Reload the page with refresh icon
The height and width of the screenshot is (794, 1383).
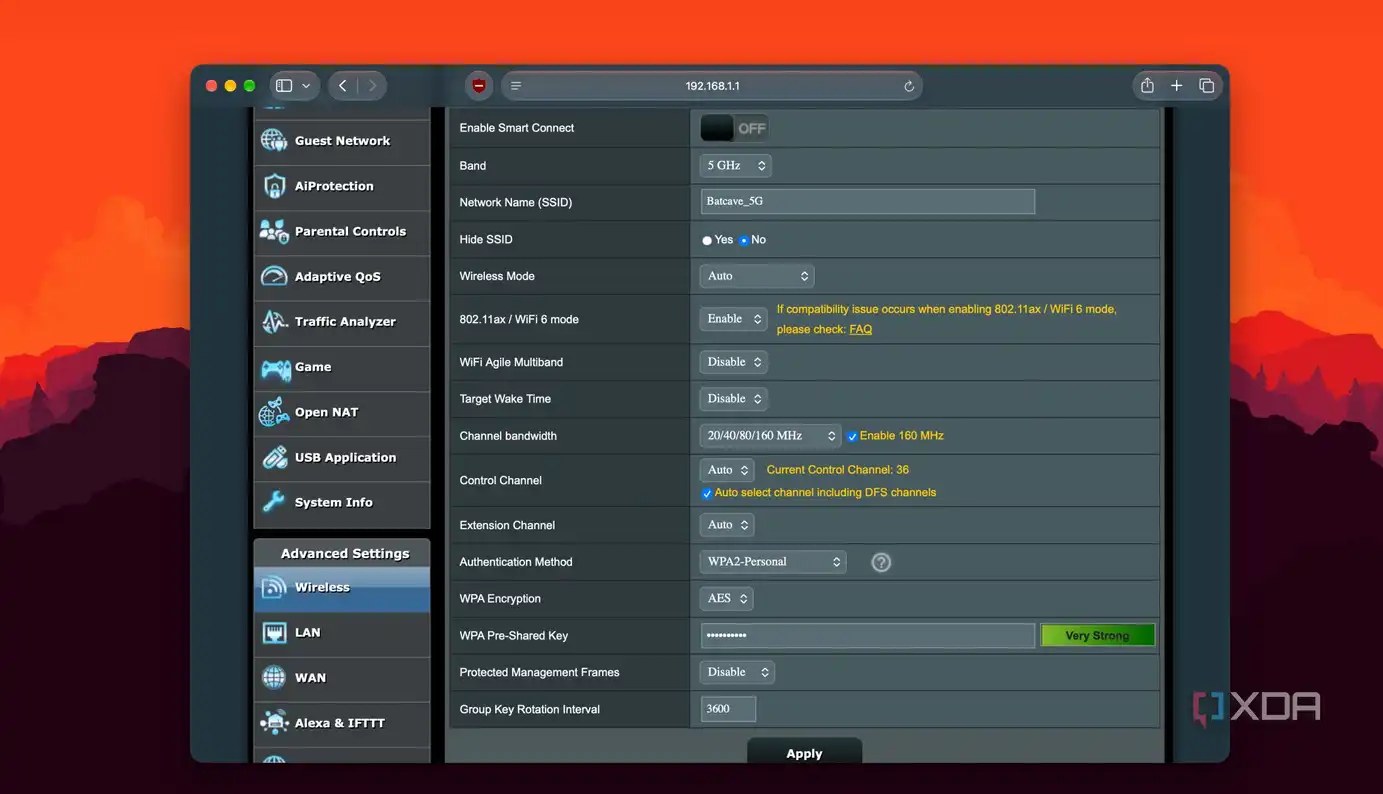click(909, 86)
